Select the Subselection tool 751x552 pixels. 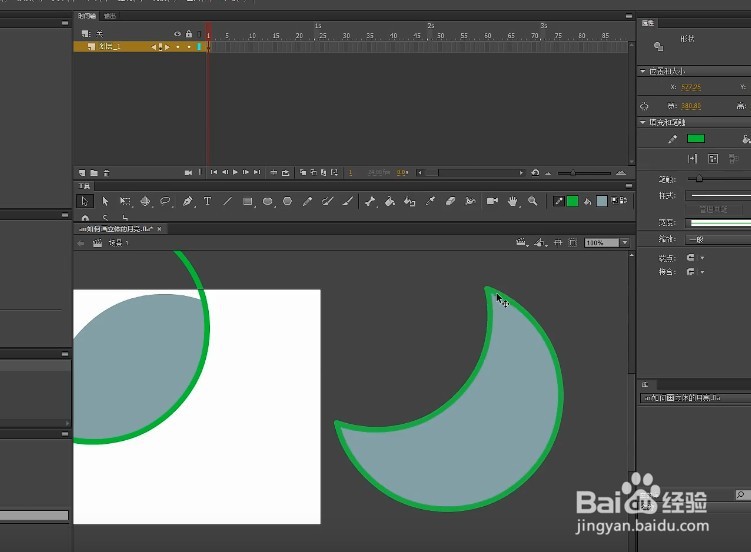105,201
